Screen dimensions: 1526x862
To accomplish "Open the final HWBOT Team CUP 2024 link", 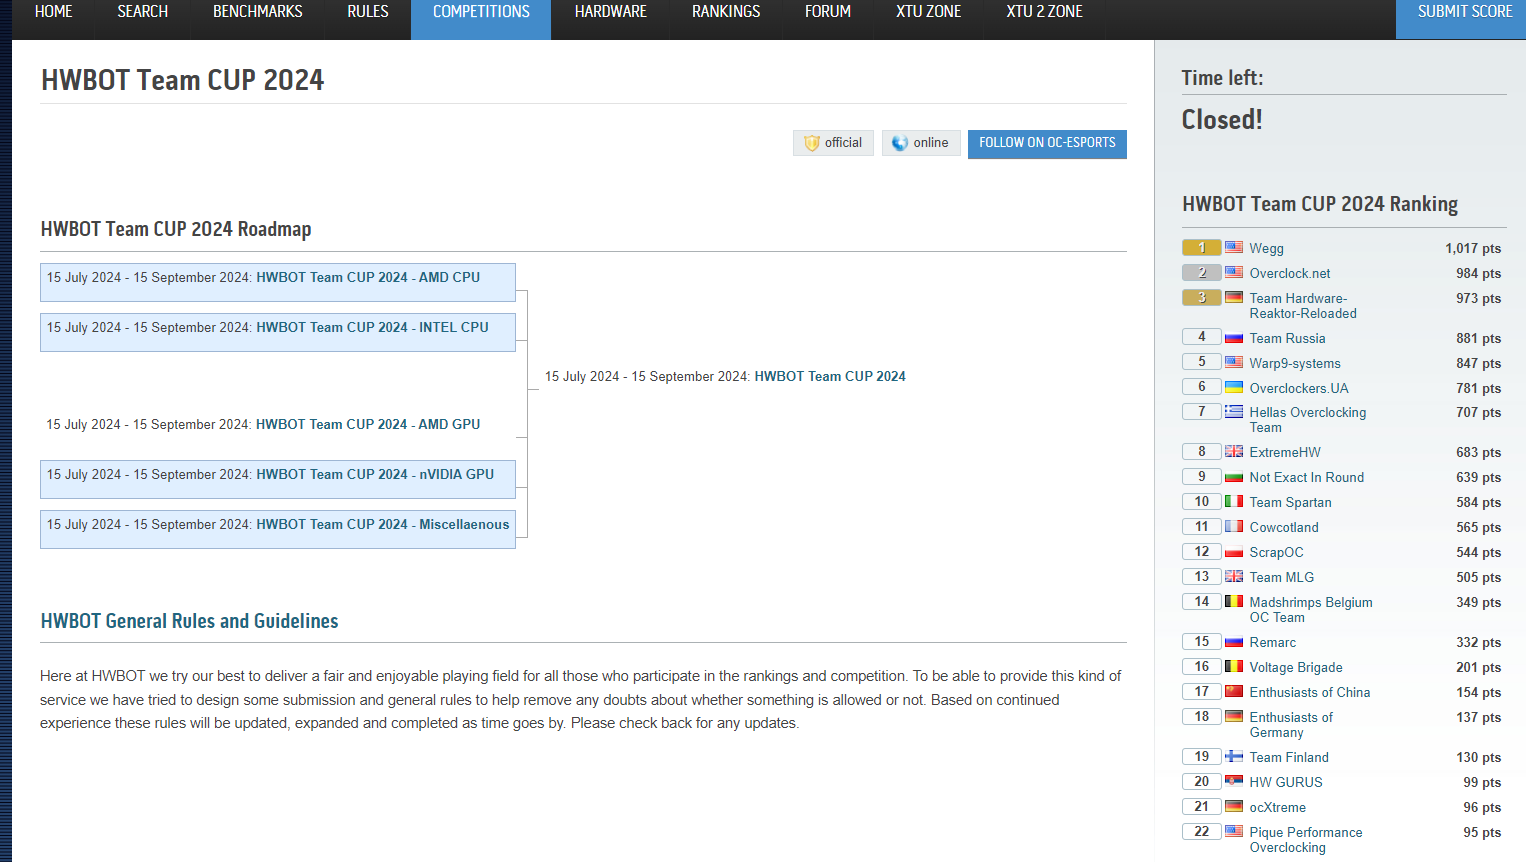I will [830, 377].
